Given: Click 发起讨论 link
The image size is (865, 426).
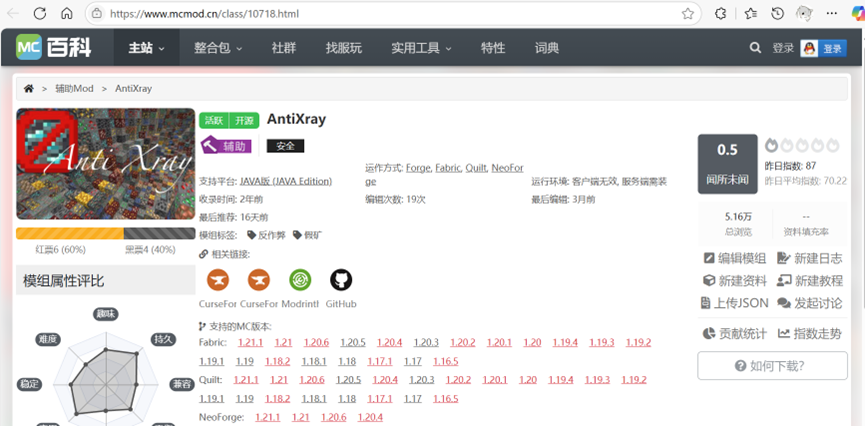Looking at the screenshot, I should click(809, 303).
